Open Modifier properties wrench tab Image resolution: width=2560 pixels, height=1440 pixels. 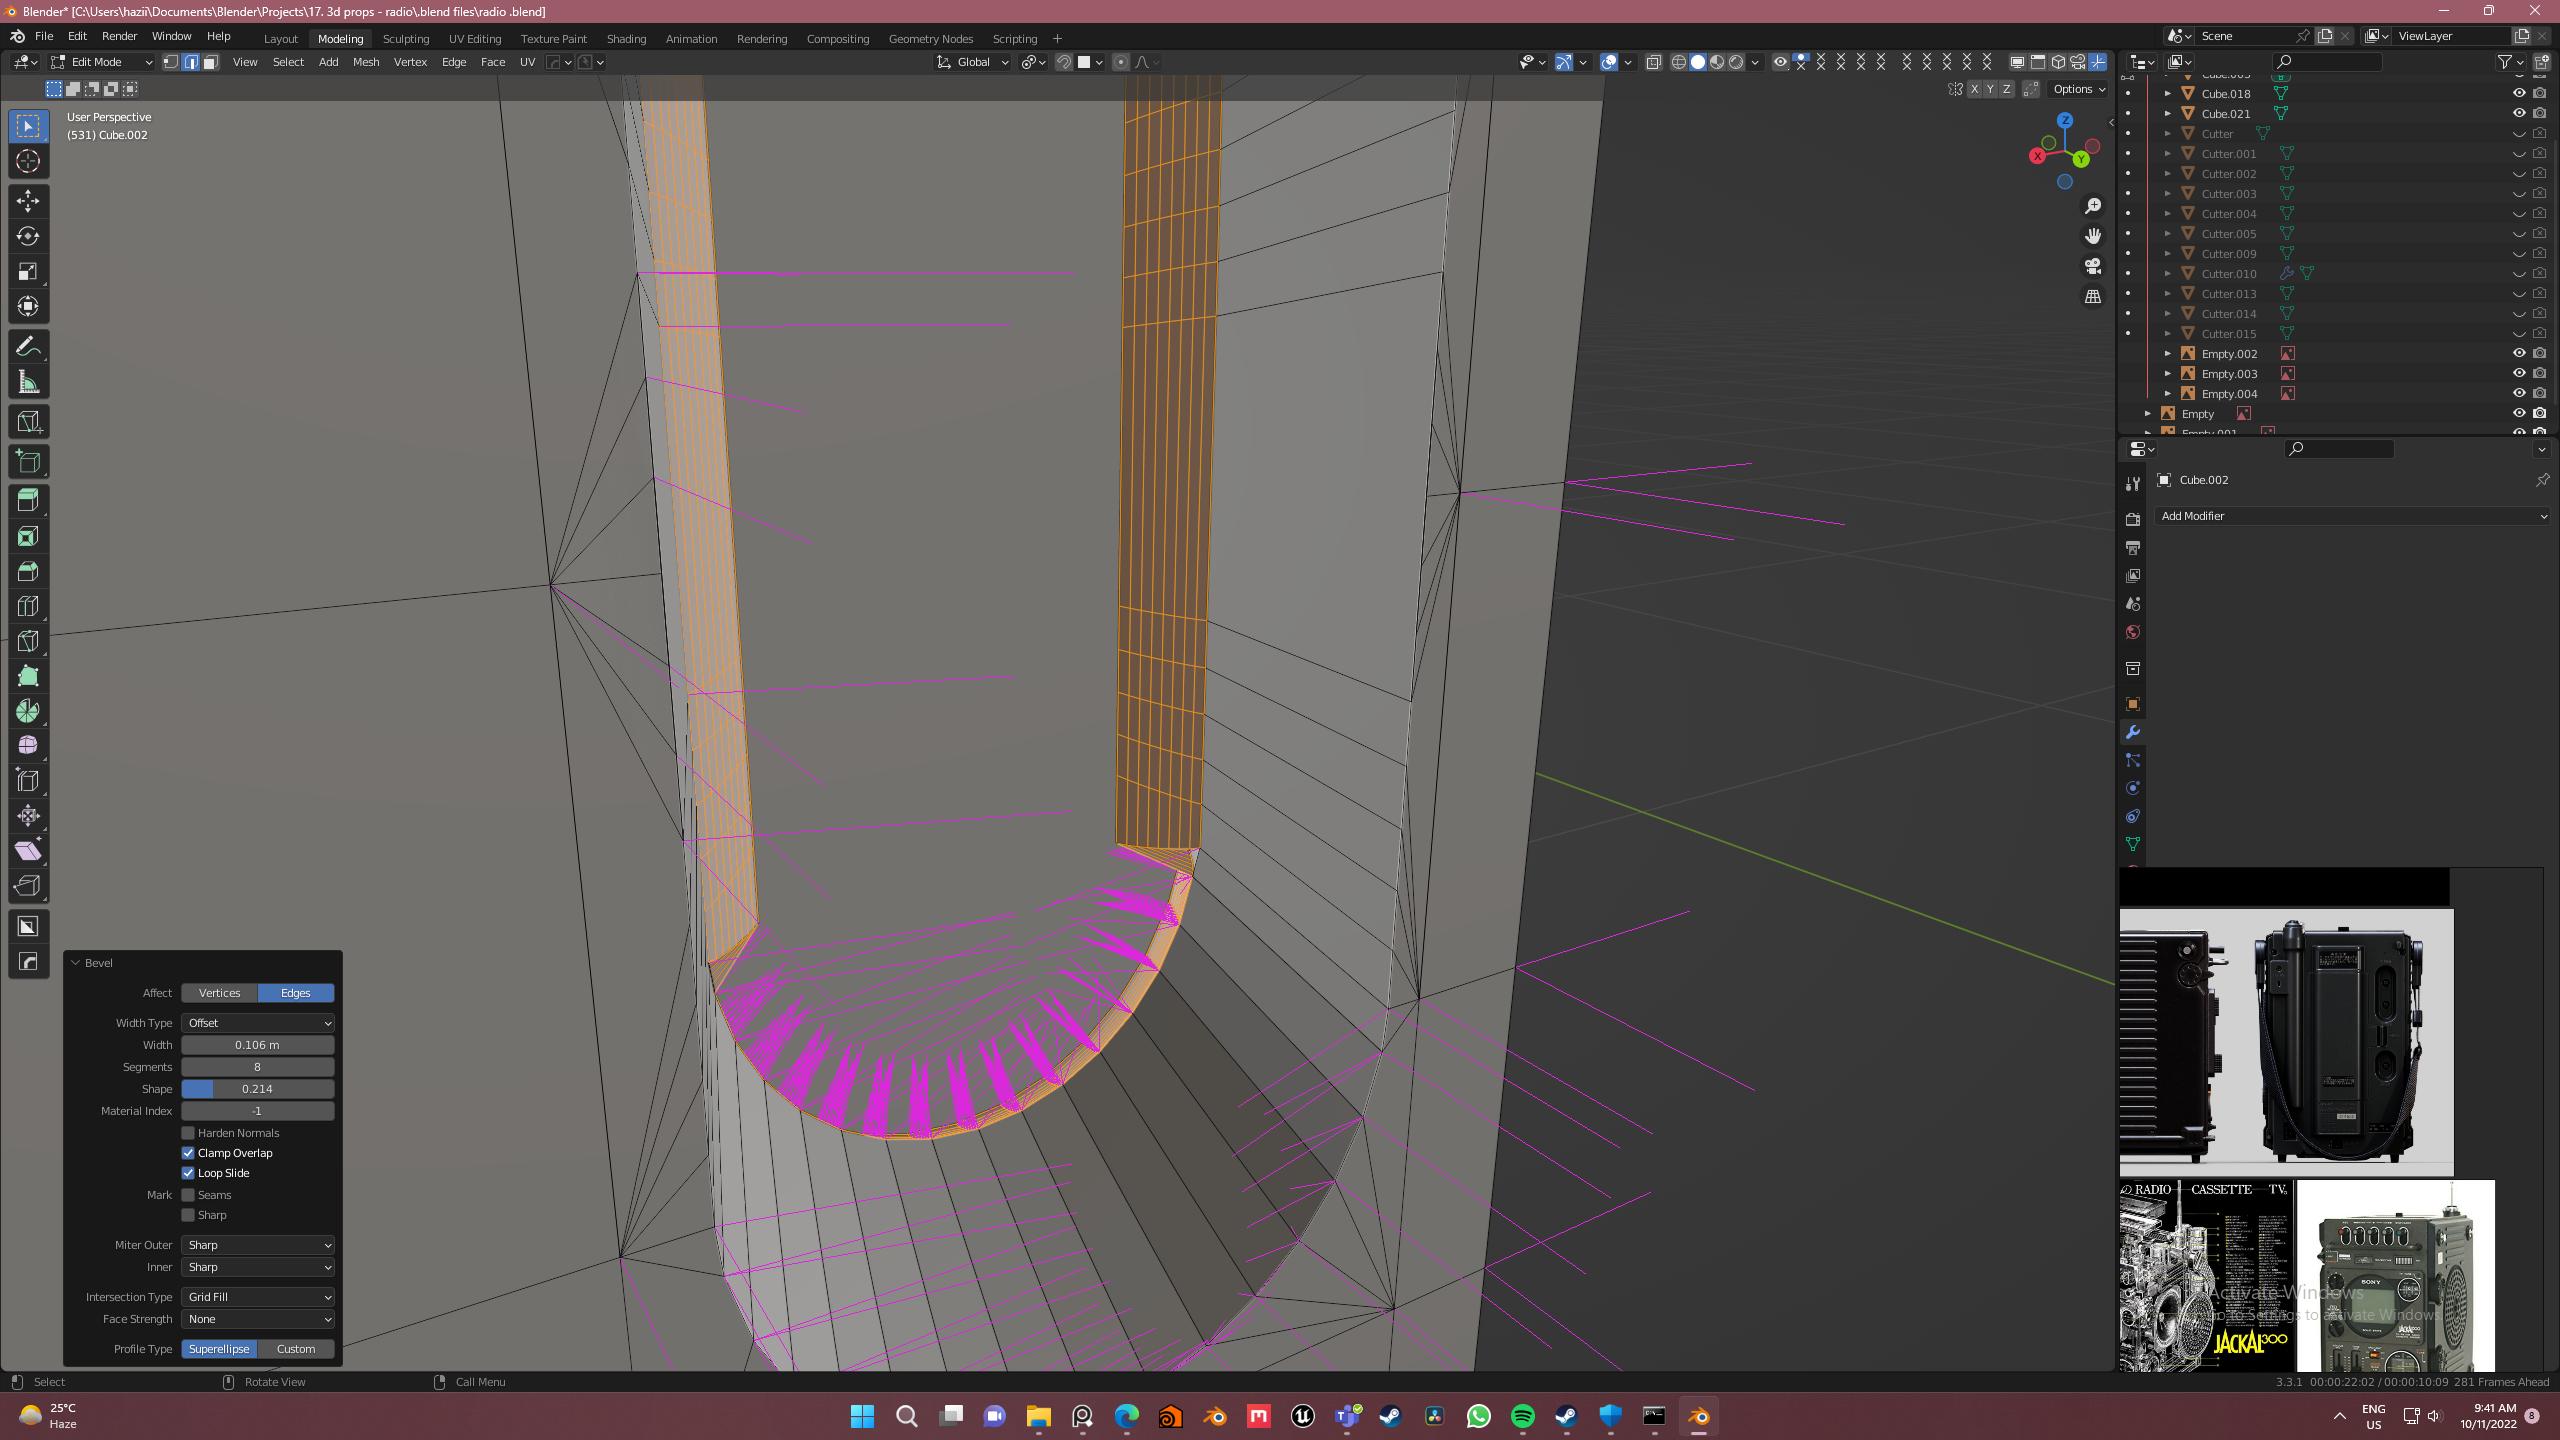[x=2133, y=732]
